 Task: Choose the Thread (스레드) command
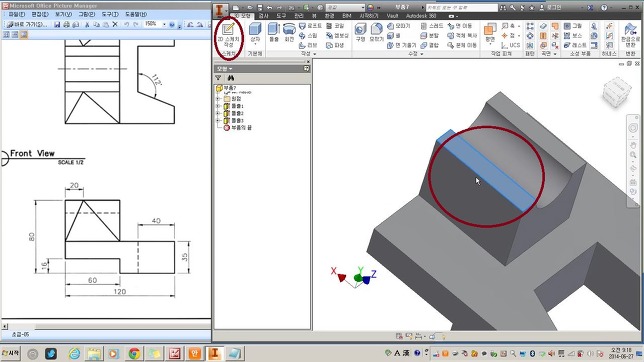coord(432,26)
